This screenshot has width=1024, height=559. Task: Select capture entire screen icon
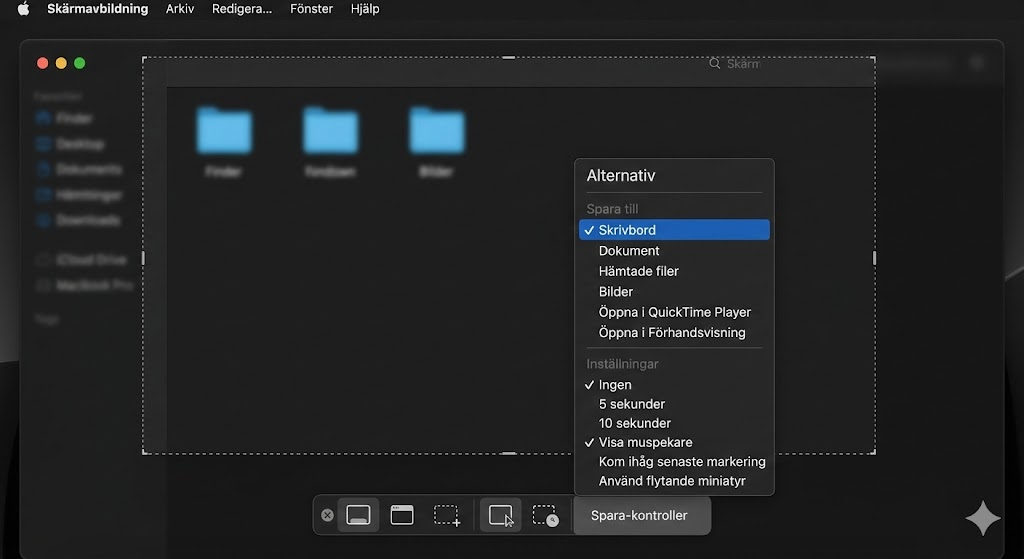[358, 515]
